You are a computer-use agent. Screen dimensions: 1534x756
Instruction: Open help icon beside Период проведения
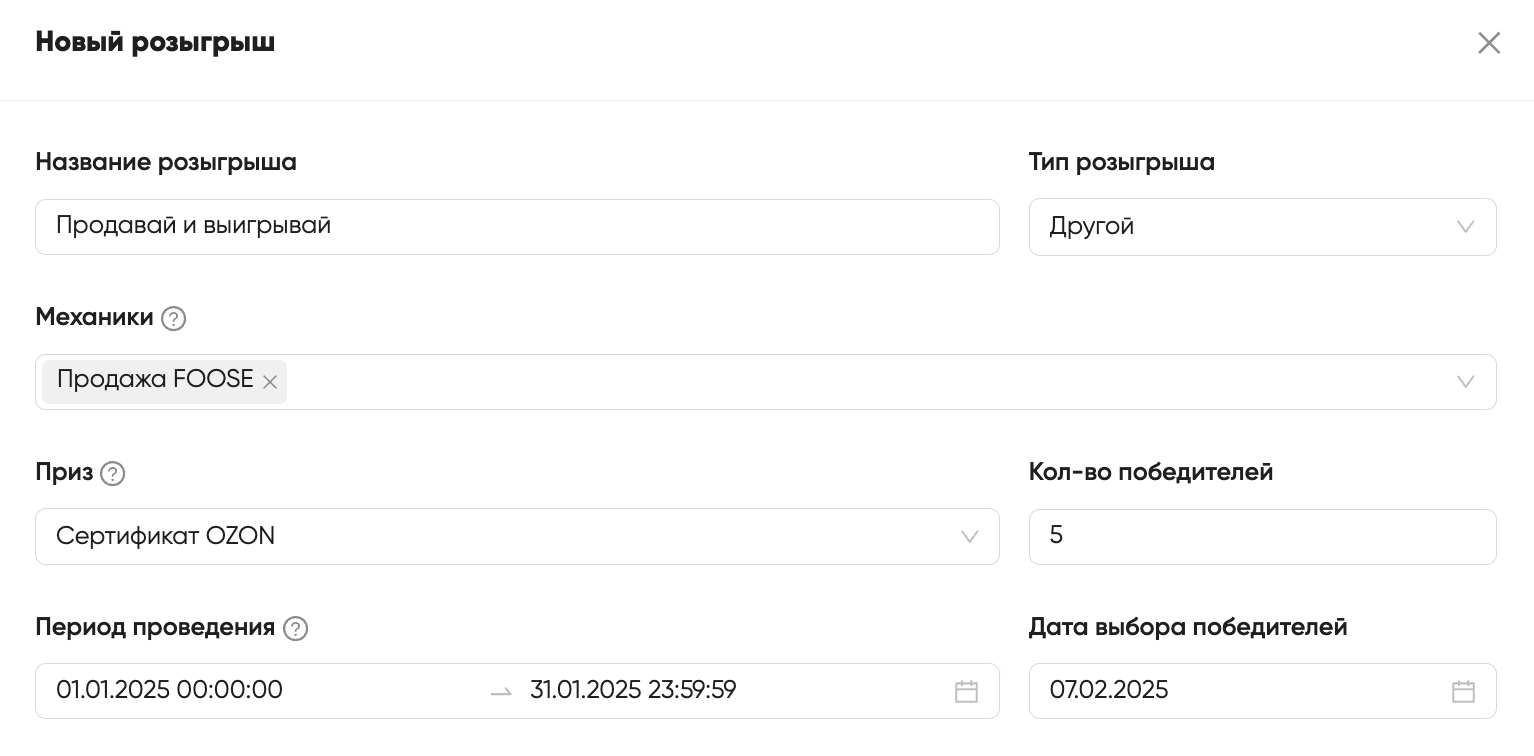295,628
